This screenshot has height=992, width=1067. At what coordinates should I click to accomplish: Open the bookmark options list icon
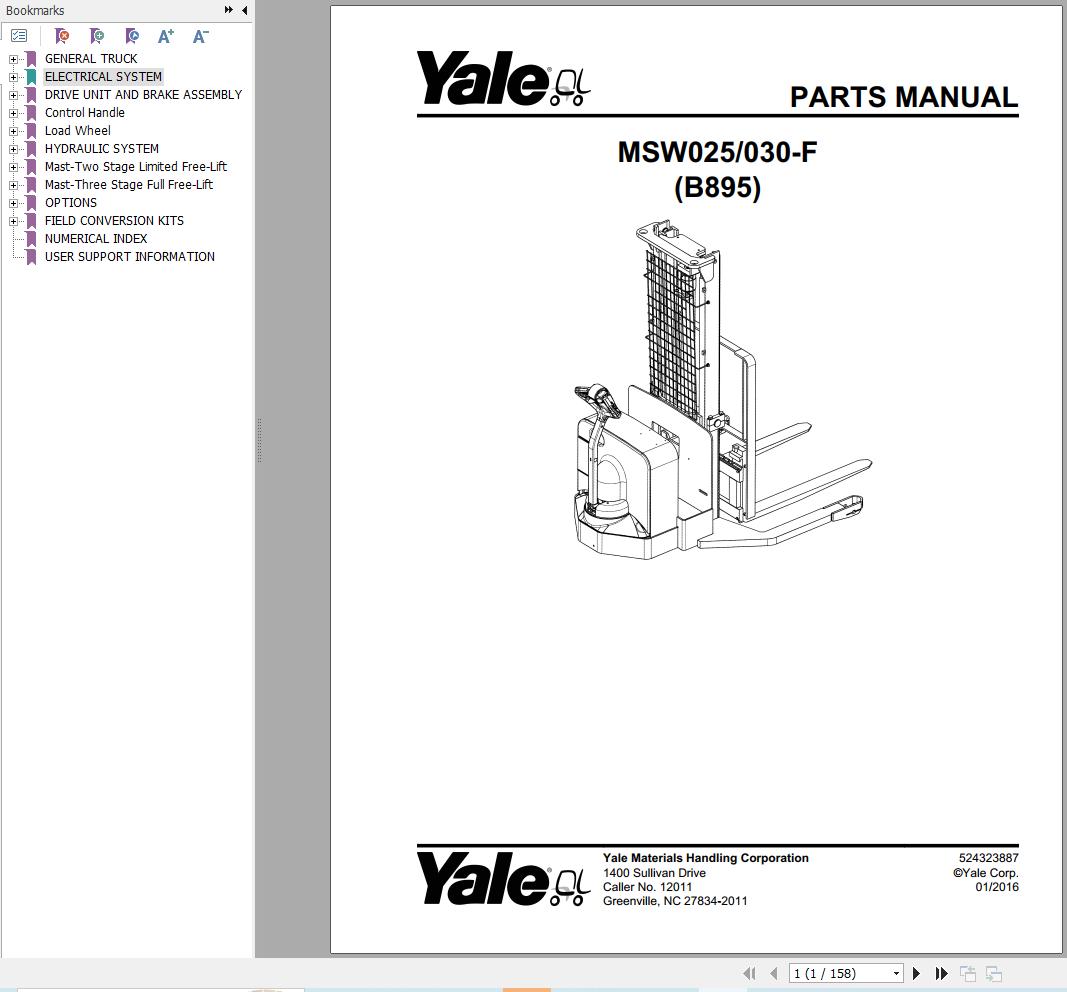tap(18, 35)
